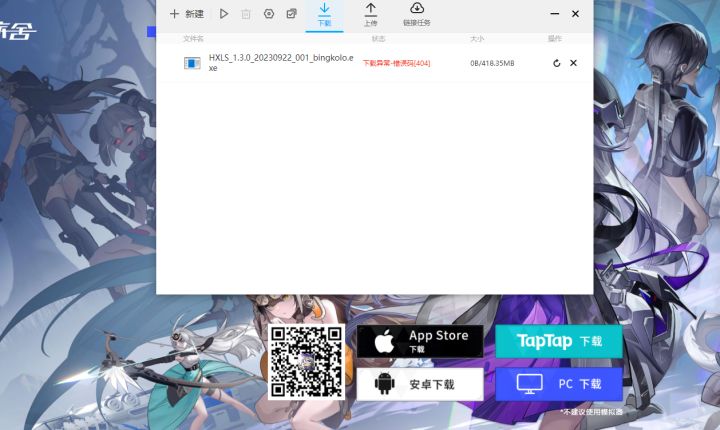Click the 文件名 column header
The image size is (720, 430).
tap(193, 39)
